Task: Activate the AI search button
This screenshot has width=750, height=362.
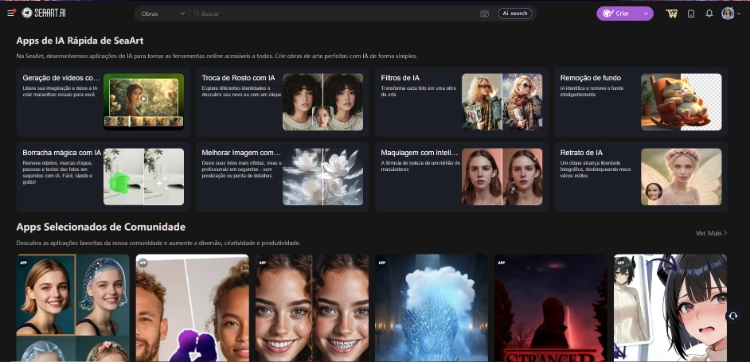Action: (515, 13)
